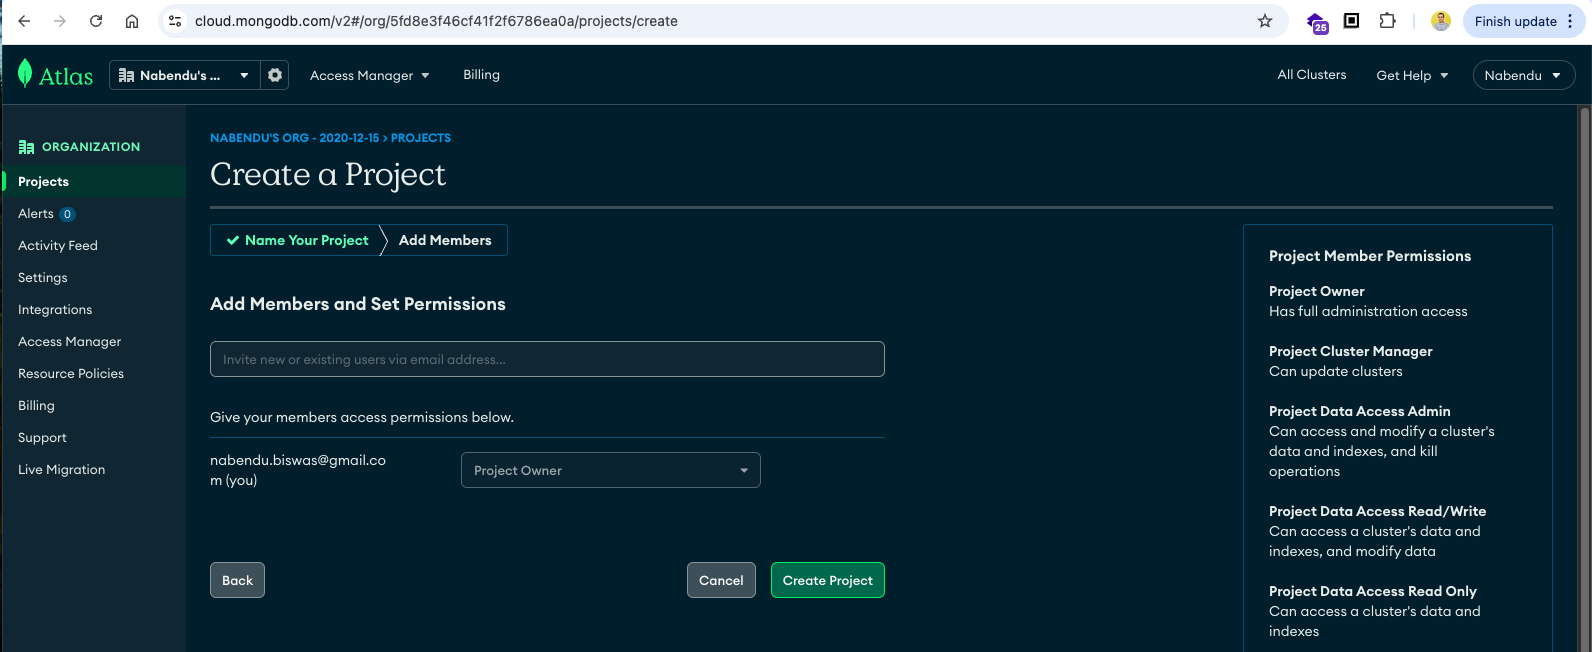Open Resource Policies in sidebar

[x=71, y=374]
